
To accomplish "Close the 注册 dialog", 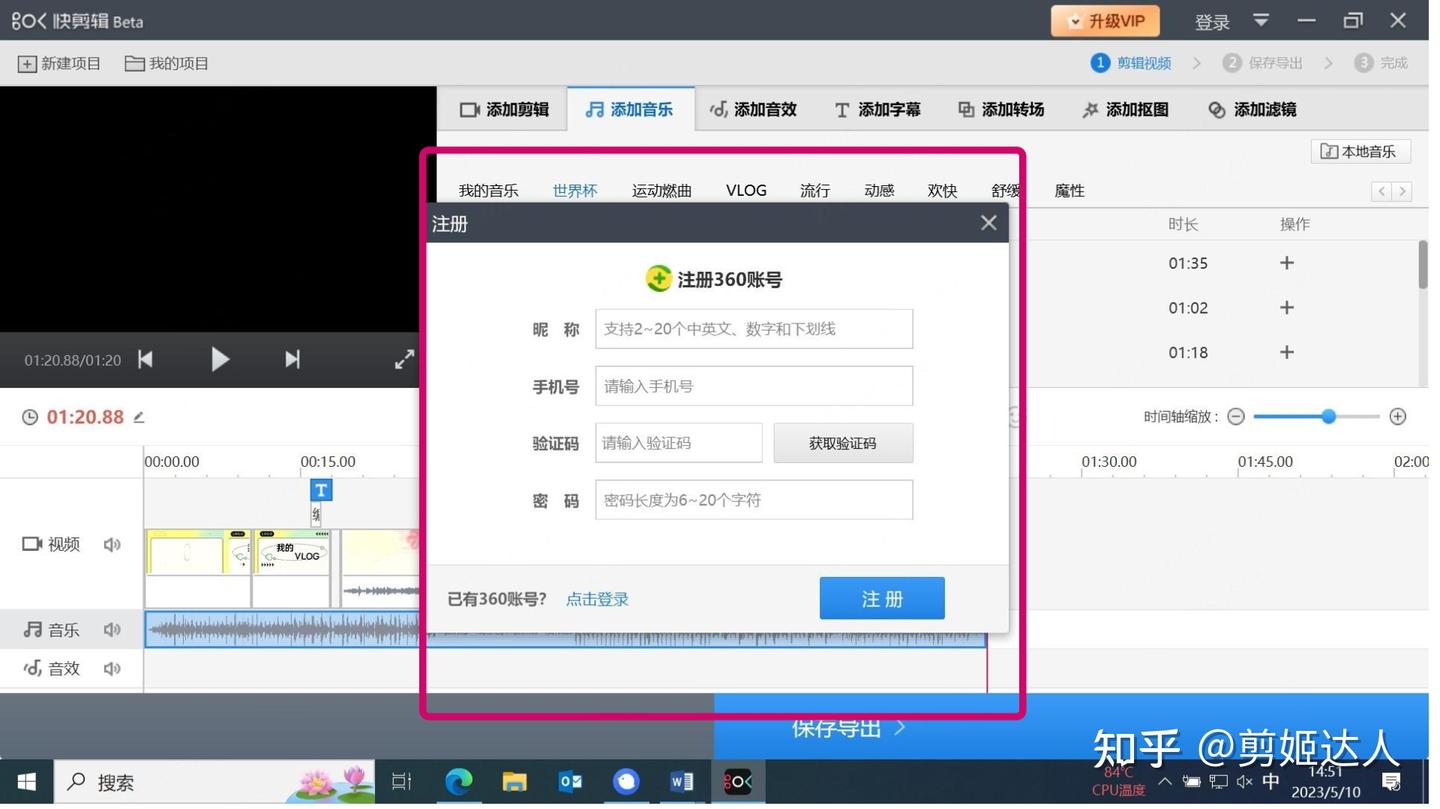I will coord(989,223).
